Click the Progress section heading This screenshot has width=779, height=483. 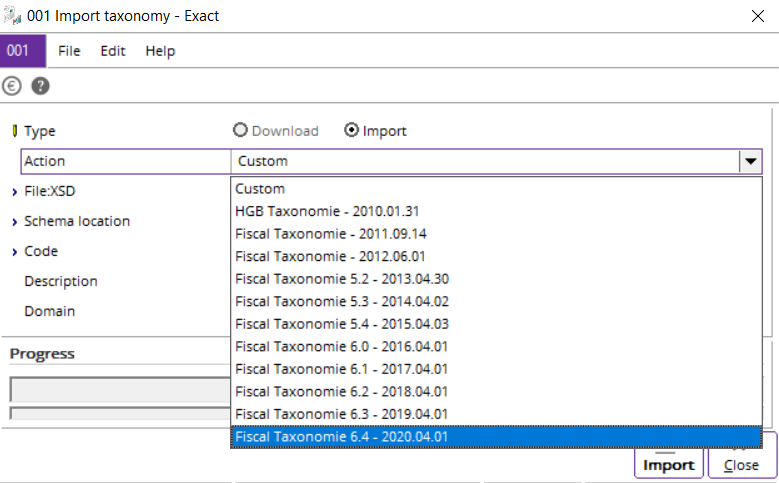click(x=42, y=354)
